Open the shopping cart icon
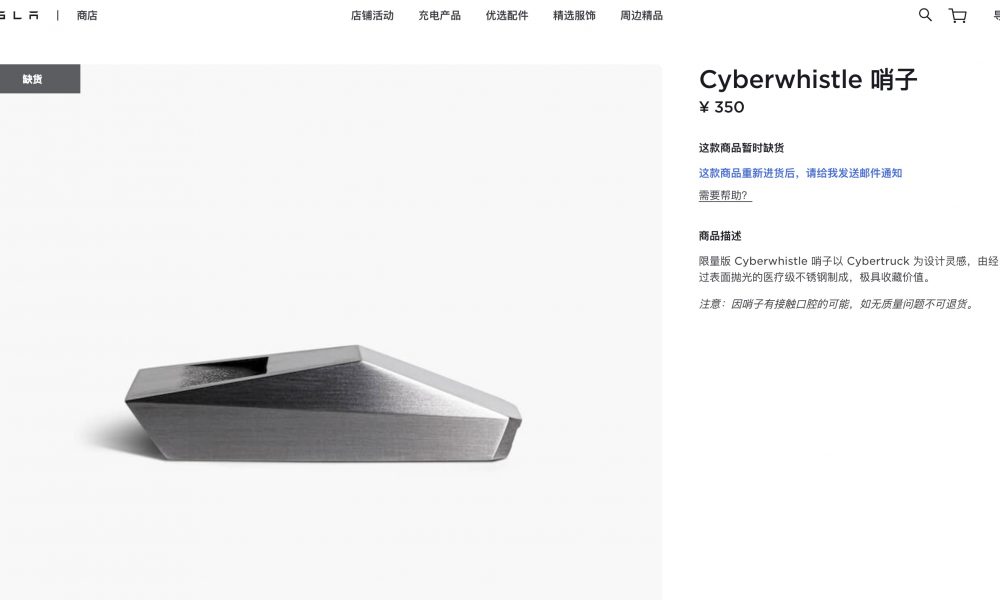This screenshot has height=600, width=1000. [957, 15]
